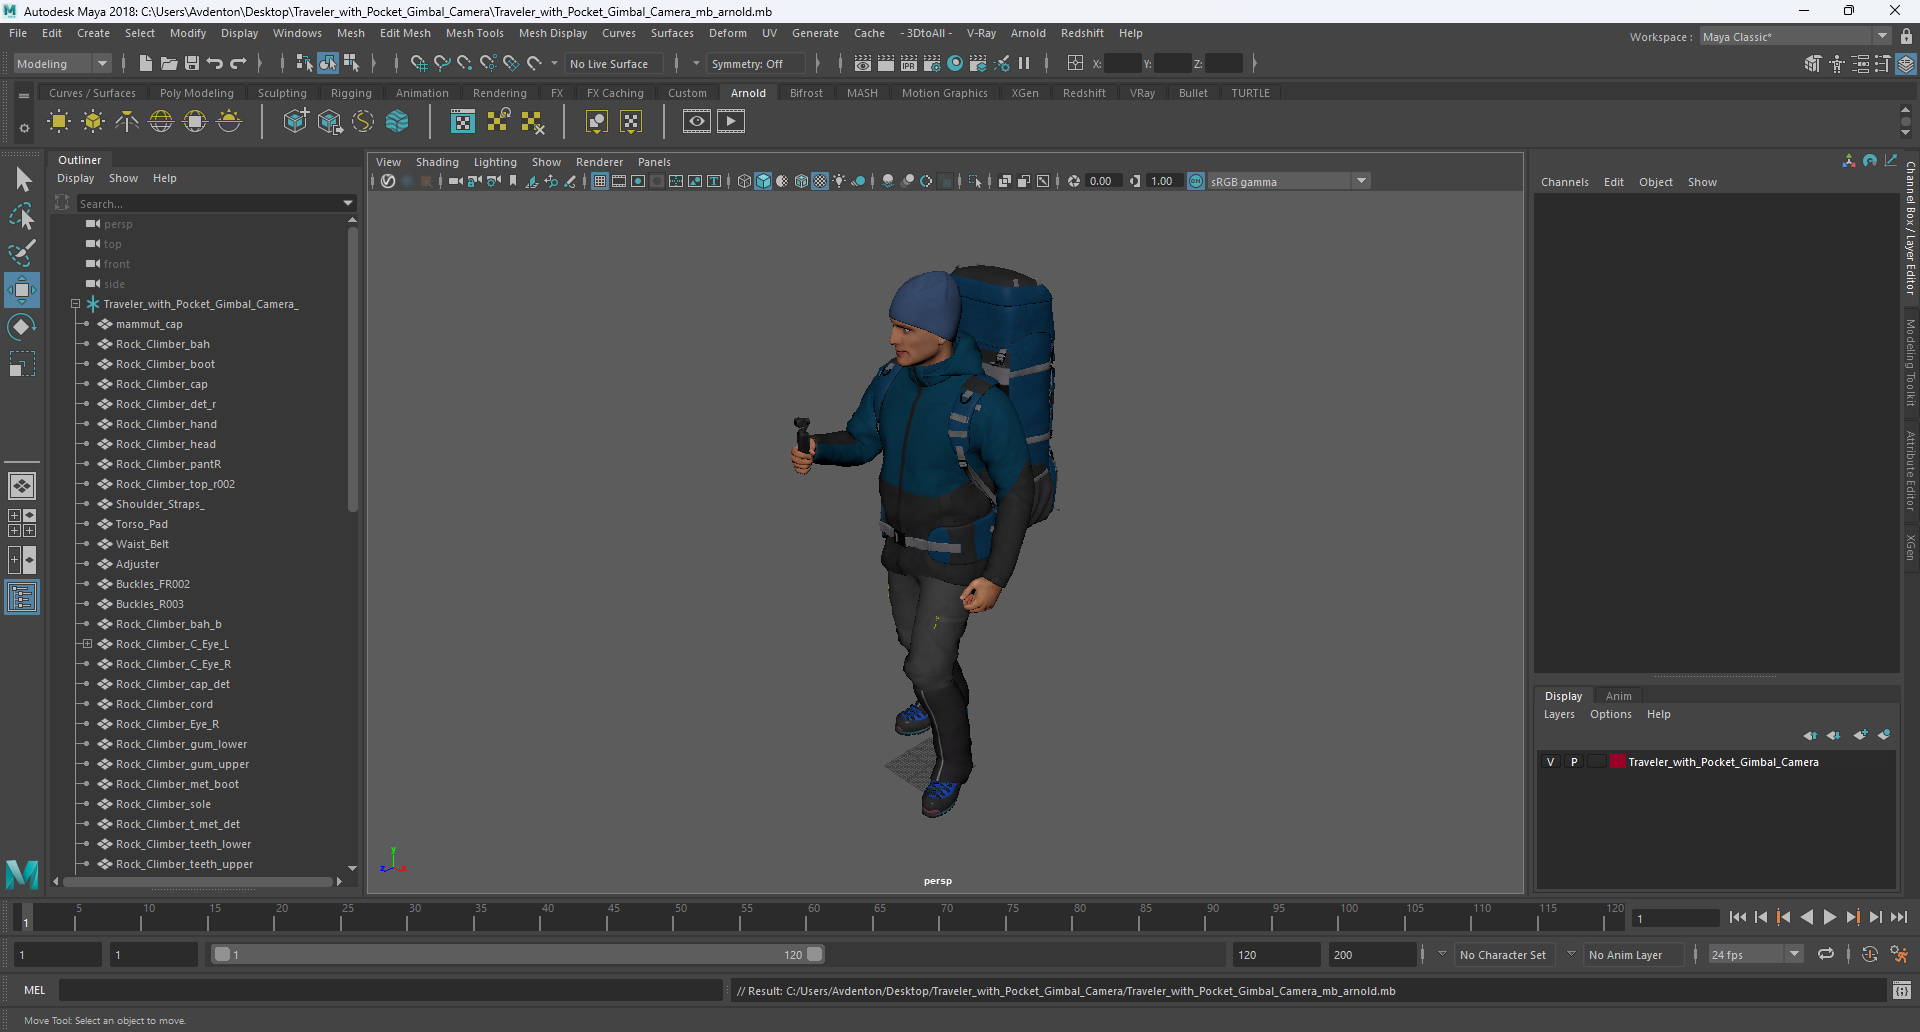Toggle sRGB gamma color management button
This screenshot has width=1920, height=1032.
(1196, 181)
